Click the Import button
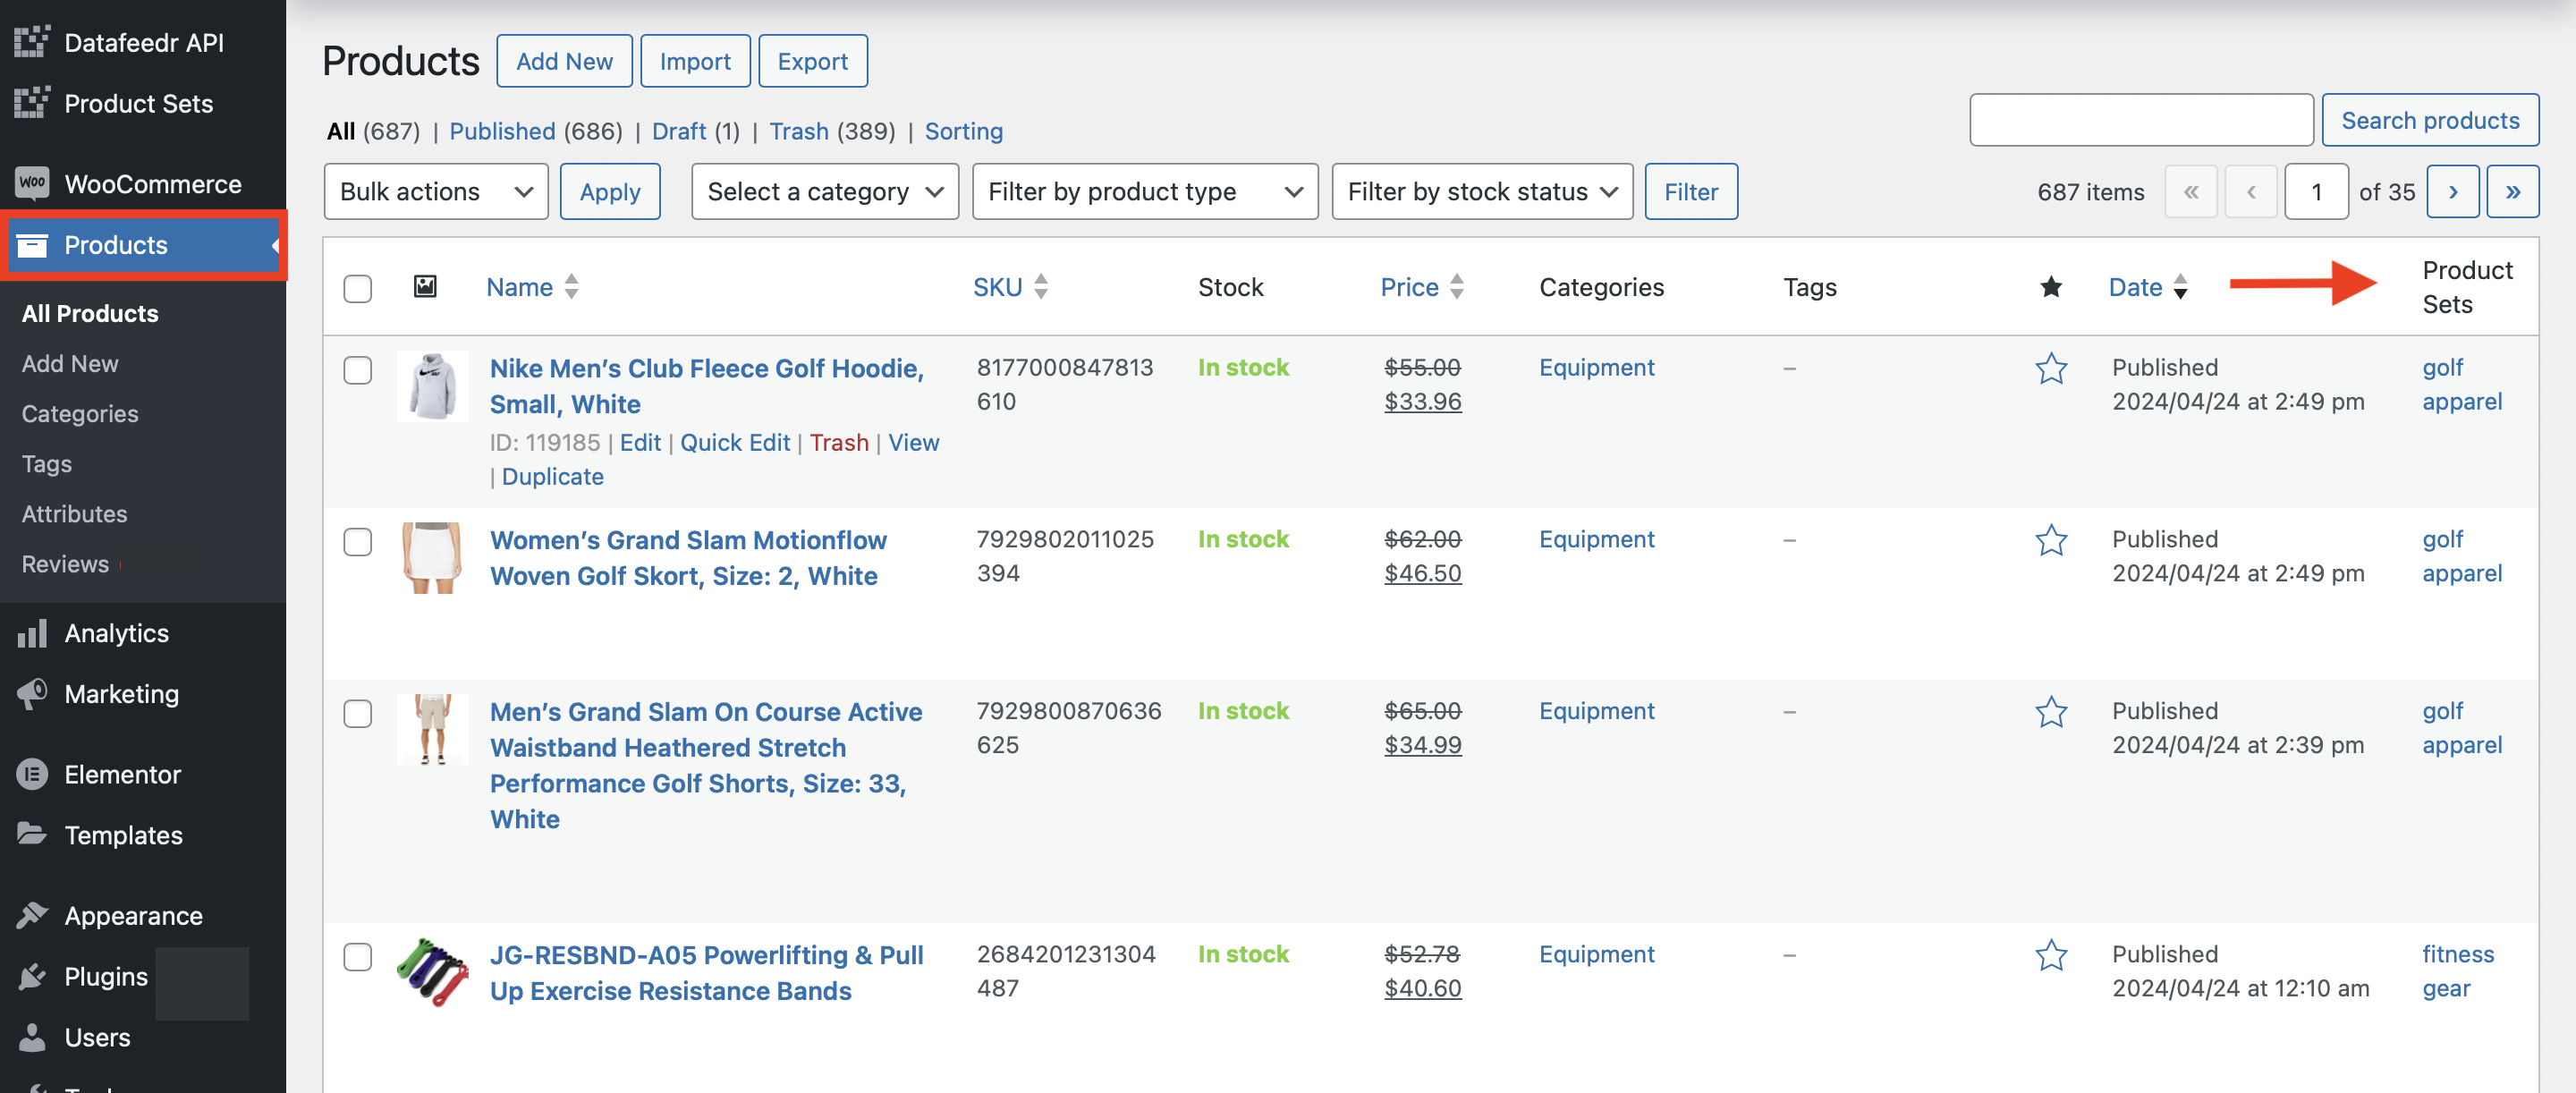Screen dimensions: 2576x1093 pos(695,61)
